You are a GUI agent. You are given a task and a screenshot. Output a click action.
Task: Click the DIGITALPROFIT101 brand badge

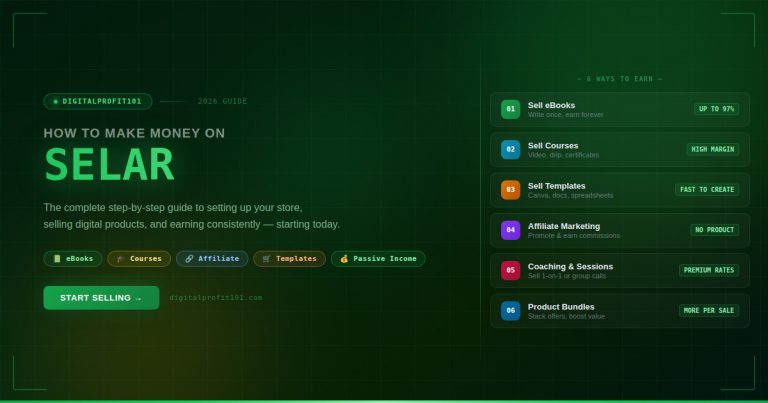pos(98,101)
